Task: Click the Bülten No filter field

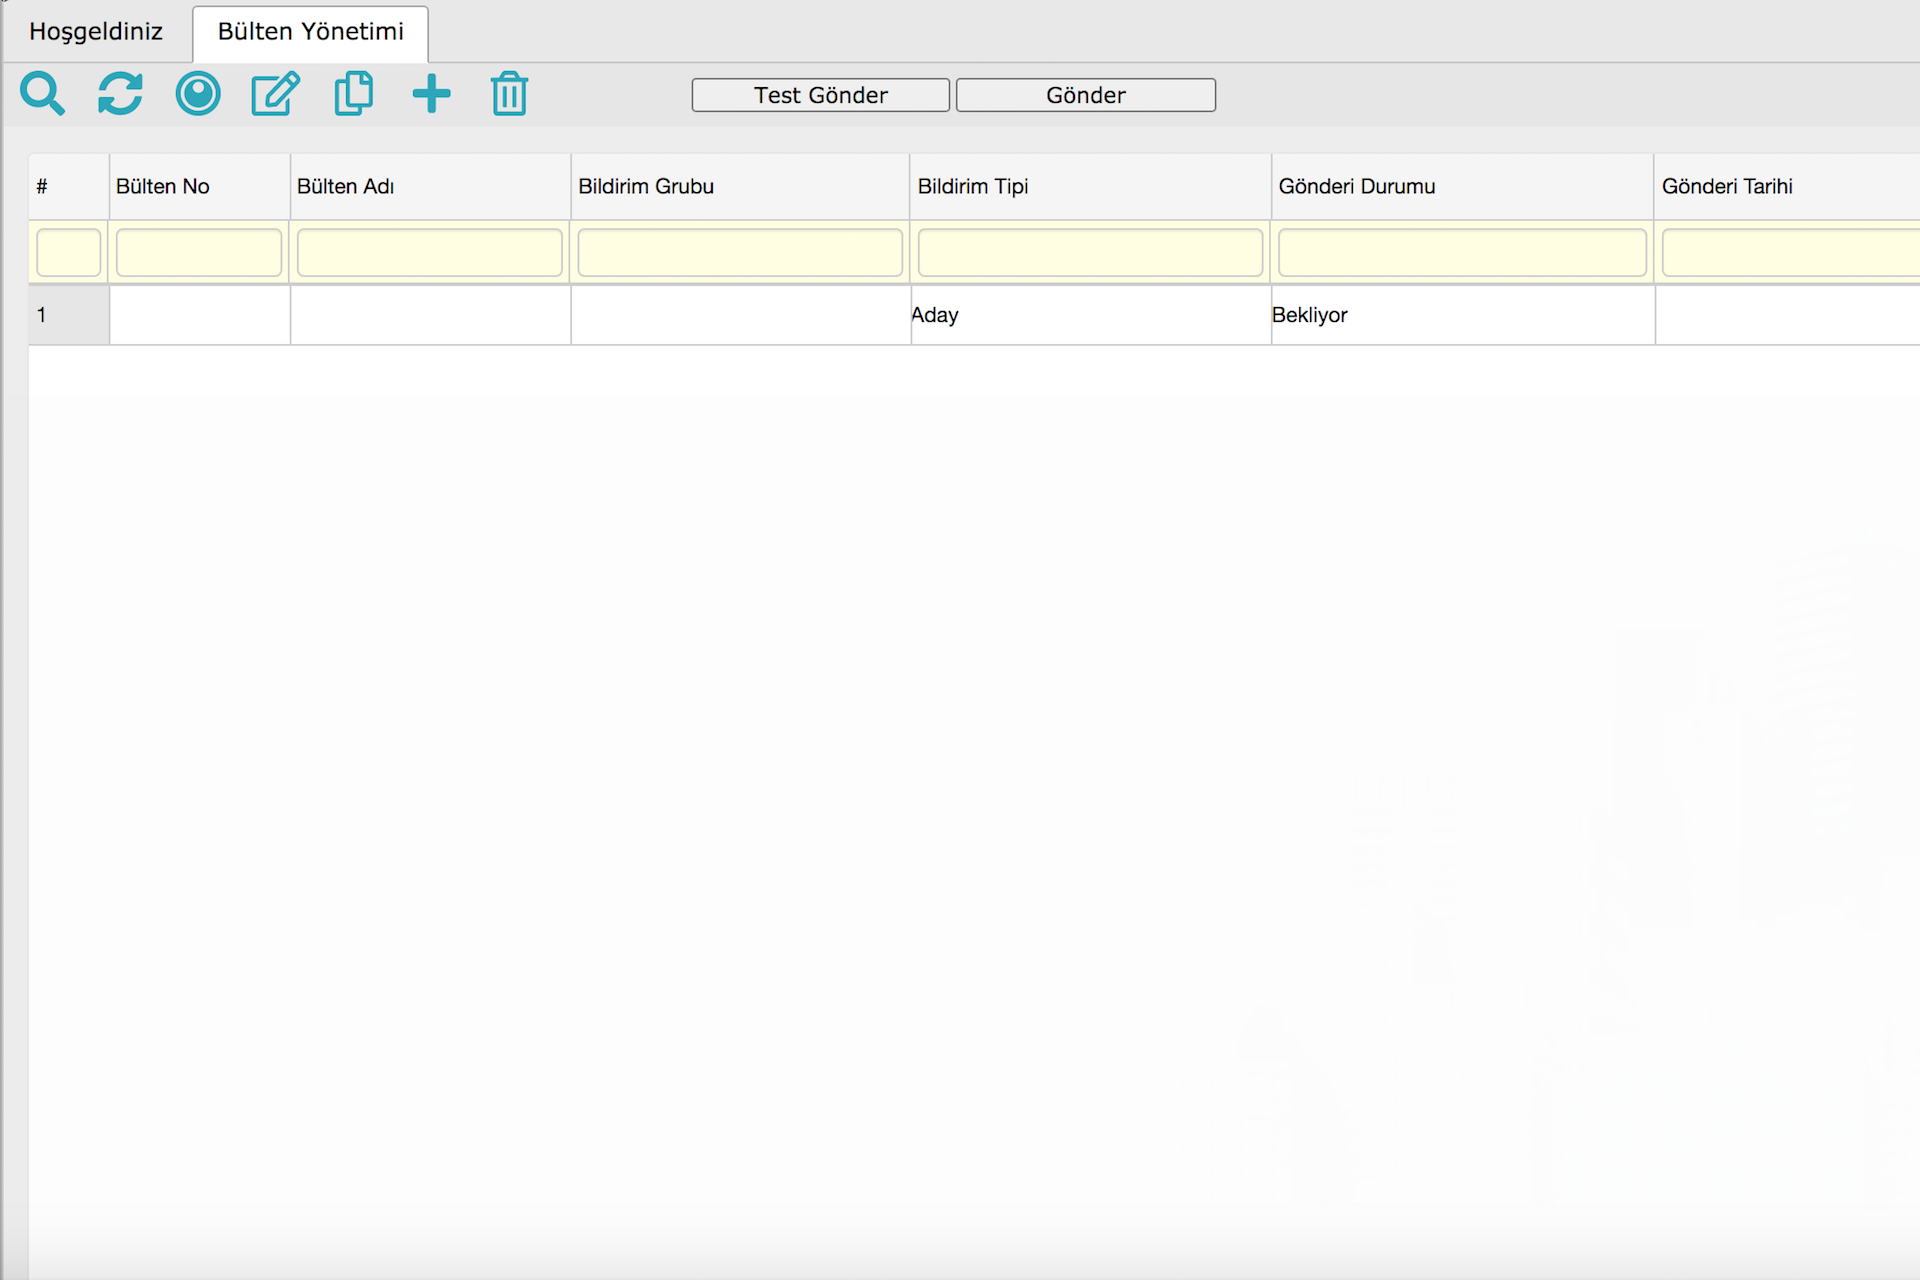Action: pyautogui.click(x=199, y=253)
